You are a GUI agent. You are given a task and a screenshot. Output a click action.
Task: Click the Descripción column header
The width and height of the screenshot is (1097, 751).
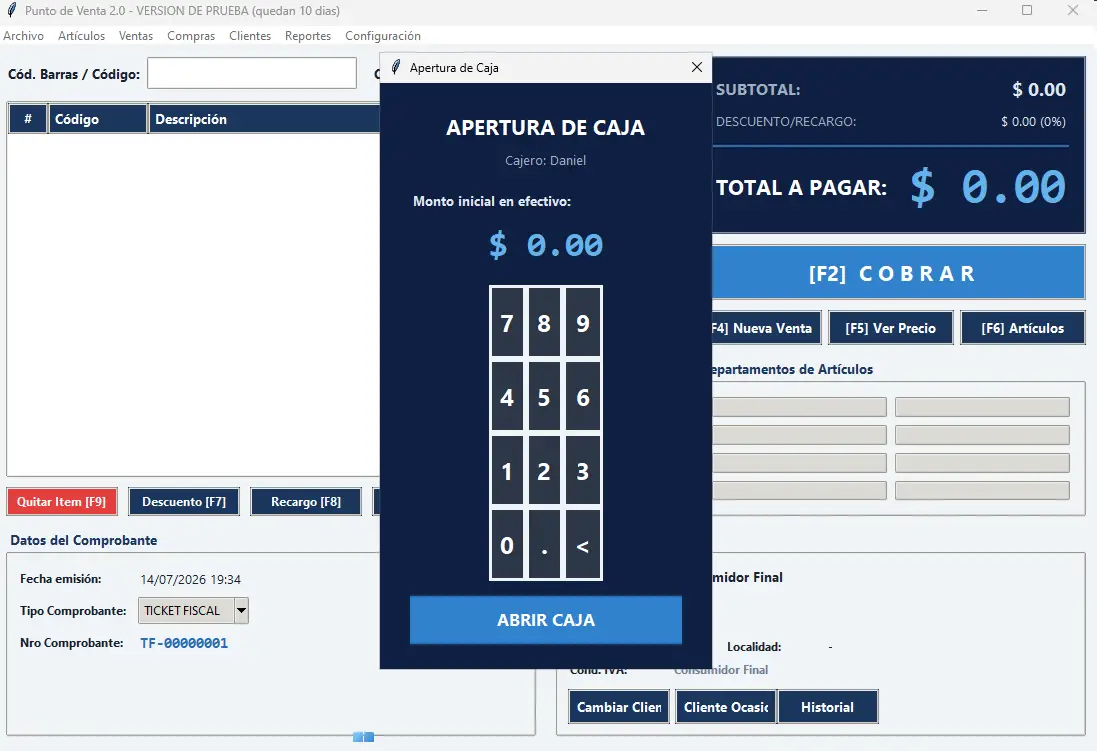pyautogui.click(x=264, y=119)
